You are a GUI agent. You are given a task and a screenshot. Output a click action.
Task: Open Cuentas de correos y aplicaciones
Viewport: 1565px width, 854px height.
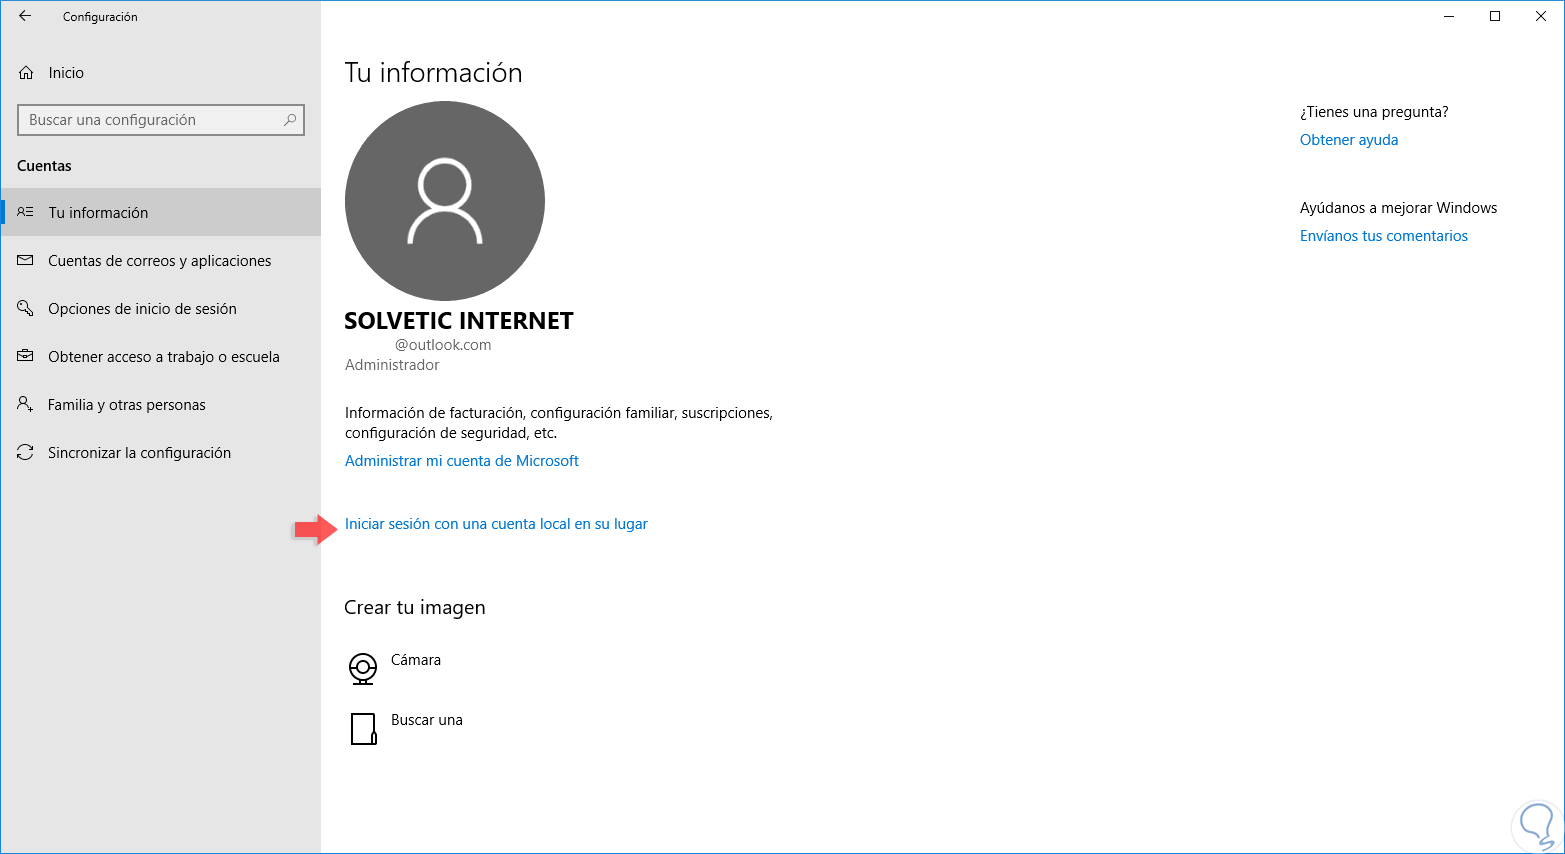pos(161,260)
